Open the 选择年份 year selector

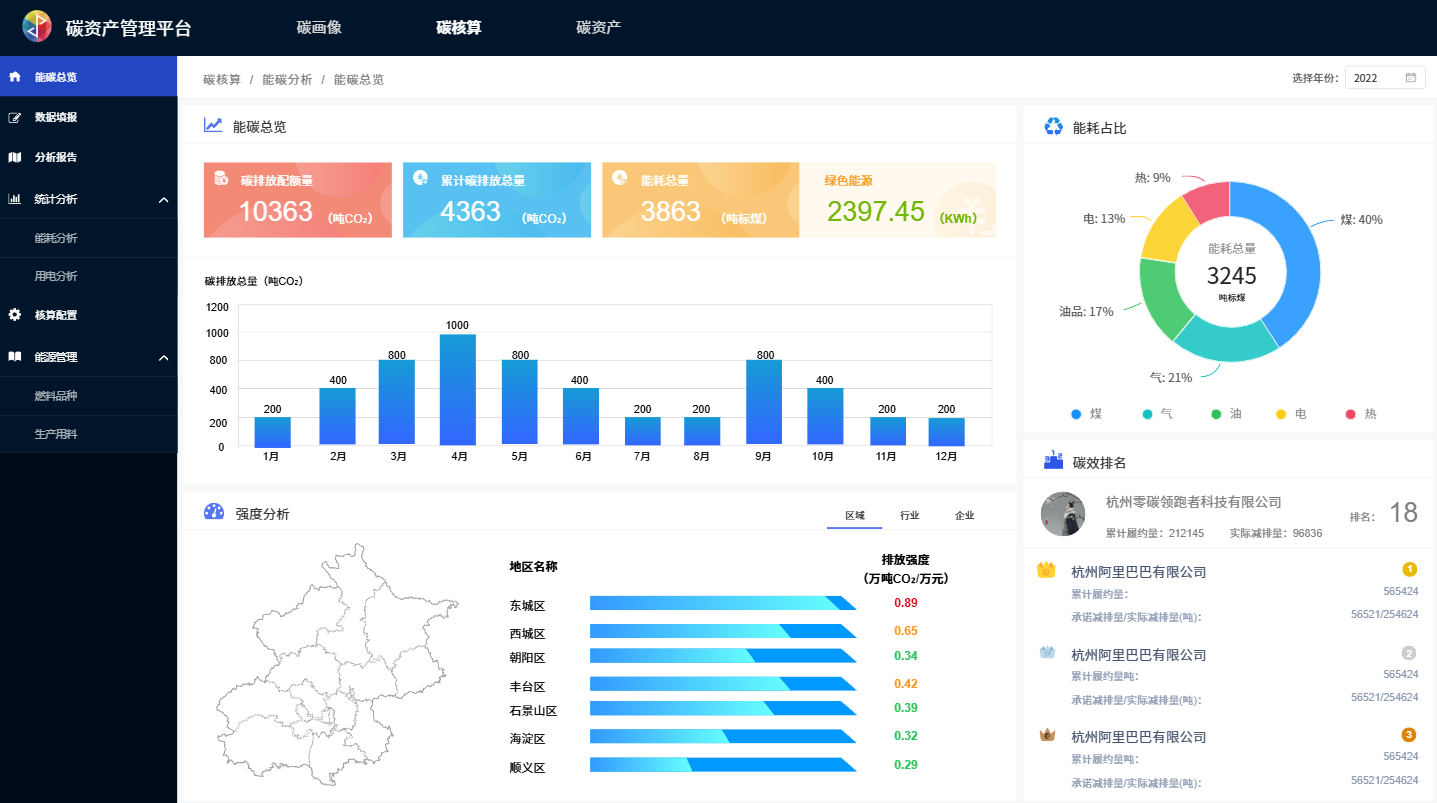coord(1383,78)
